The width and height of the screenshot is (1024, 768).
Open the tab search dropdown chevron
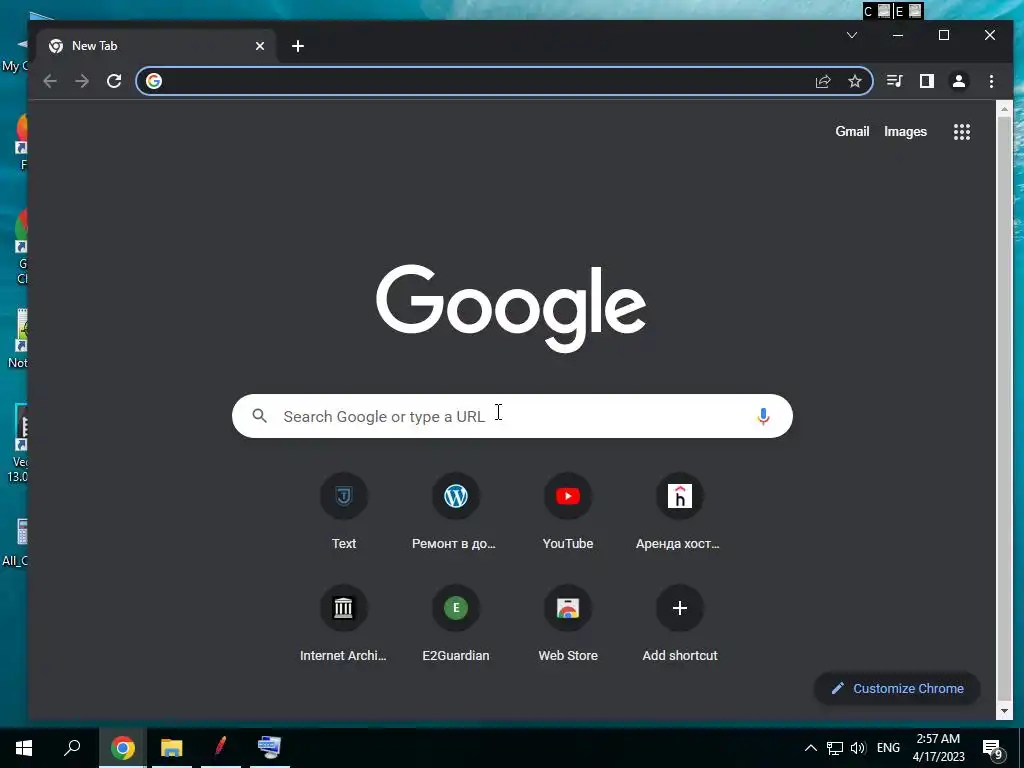[x=852, y=35]
